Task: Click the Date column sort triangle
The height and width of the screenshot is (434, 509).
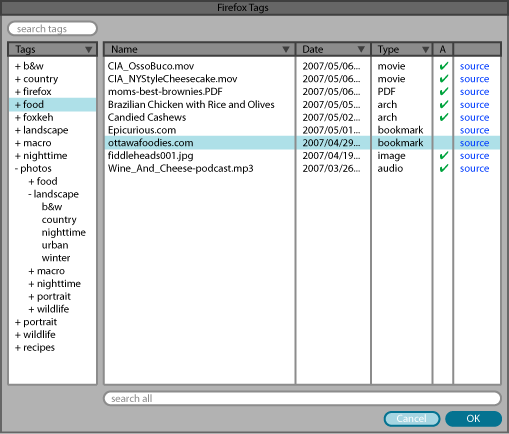Action: click(x=361, y=50)
